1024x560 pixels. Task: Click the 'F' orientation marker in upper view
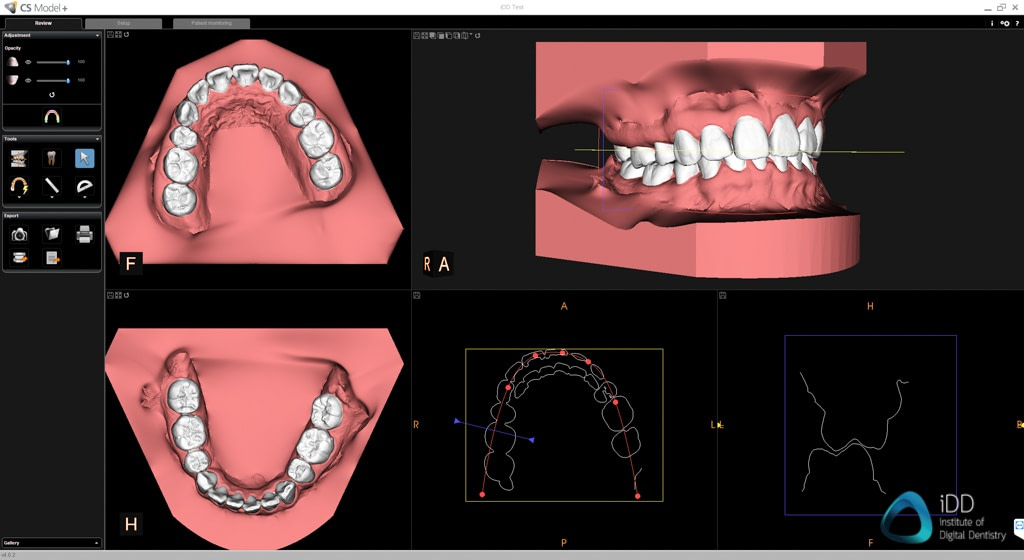[131, 263]
